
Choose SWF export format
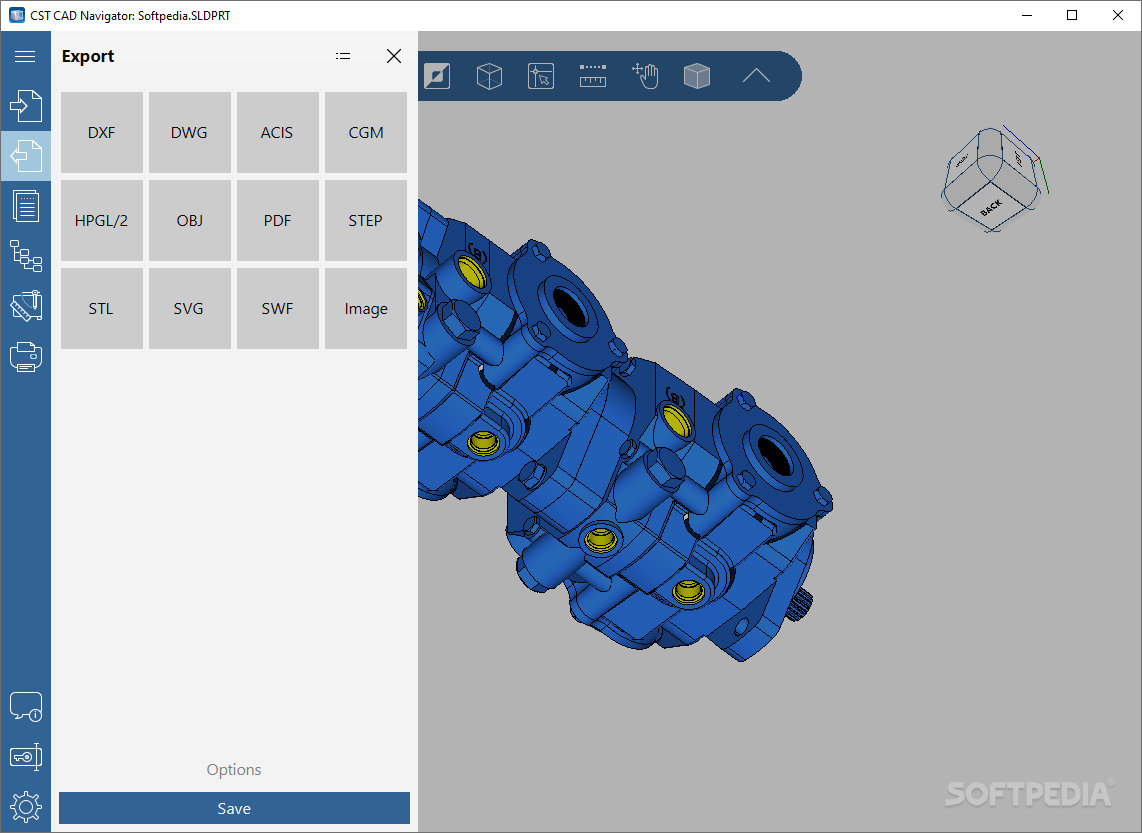coord(277,309)
